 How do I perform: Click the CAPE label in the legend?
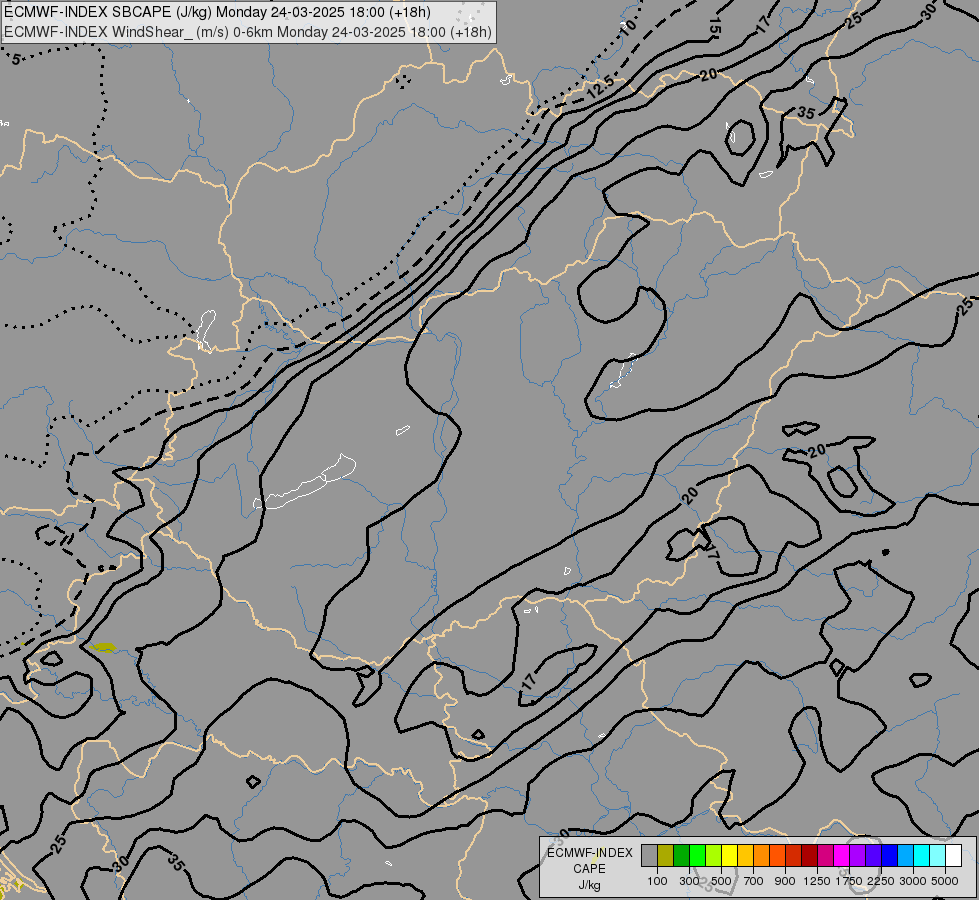point(589,869)
